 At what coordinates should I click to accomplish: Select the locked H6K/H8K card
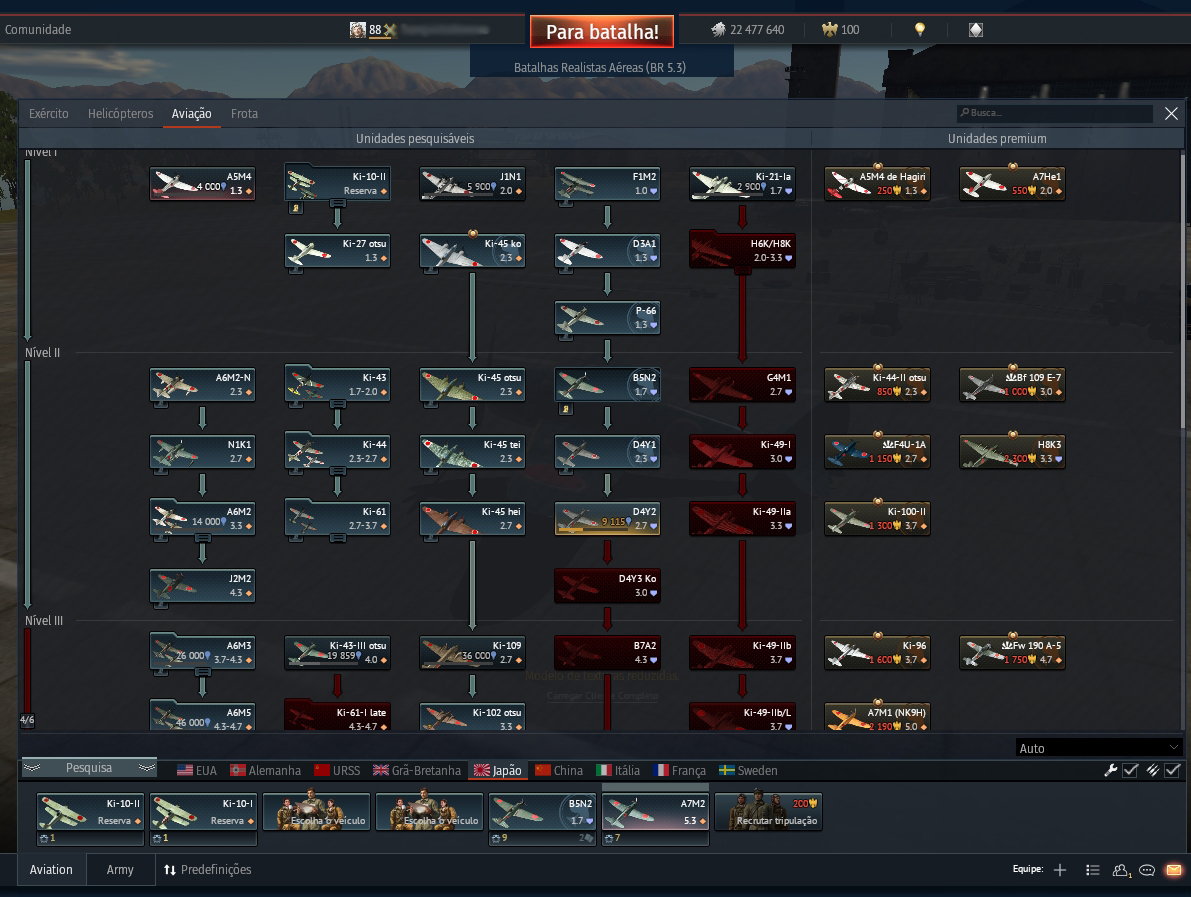742,251
